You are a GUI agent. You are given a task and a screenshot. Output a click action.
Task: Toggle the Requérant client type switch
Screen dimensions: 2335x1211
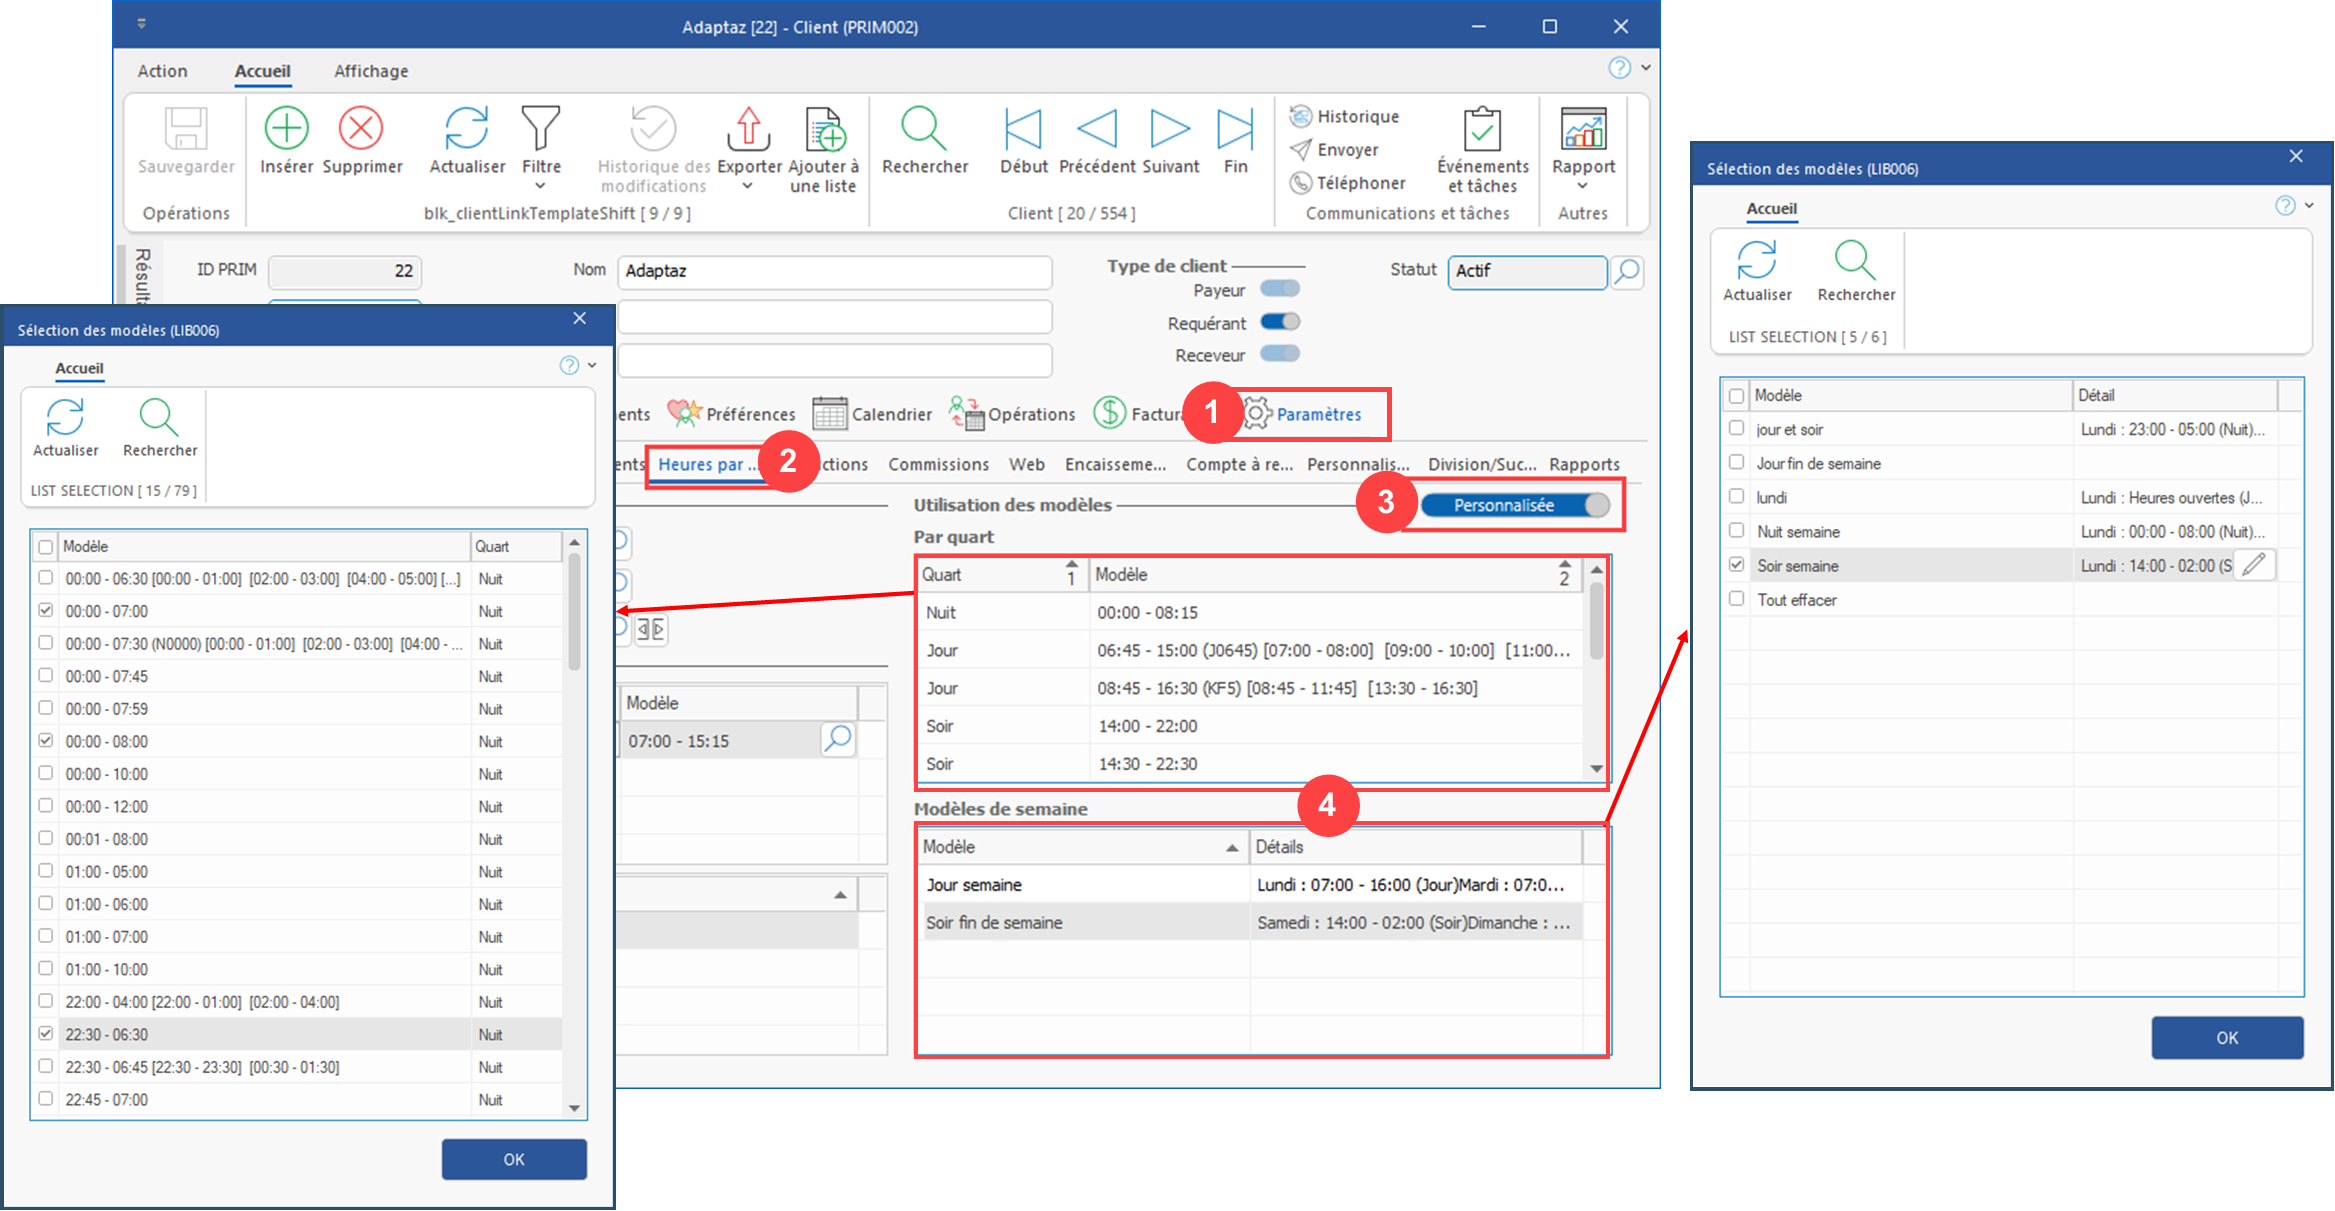pos(1280,322)
